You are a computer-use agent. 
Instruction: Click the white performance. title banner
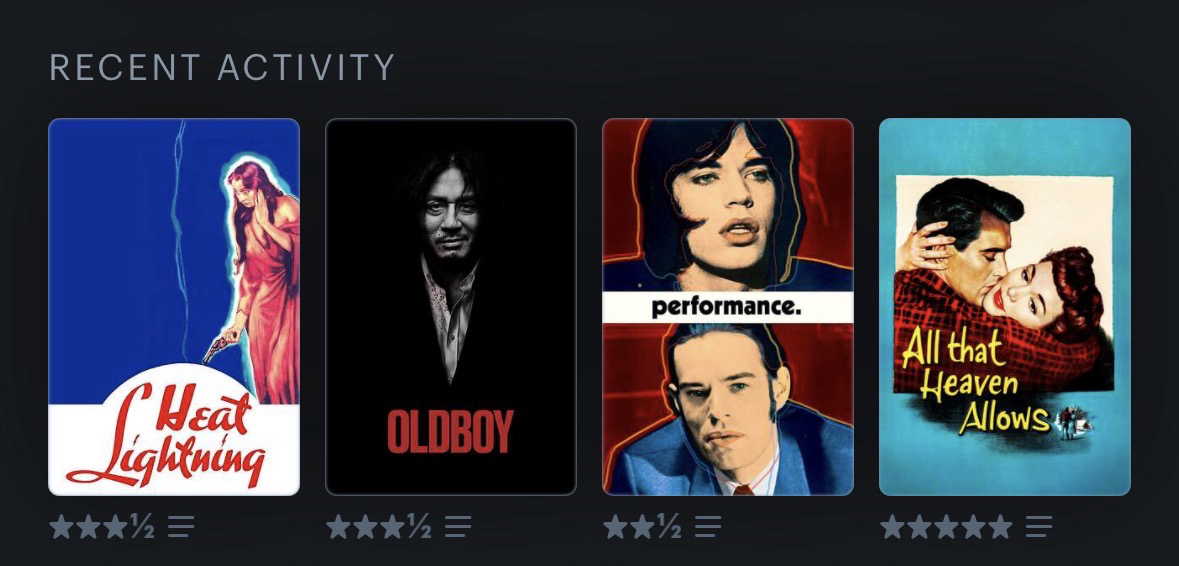click(728, 307)
